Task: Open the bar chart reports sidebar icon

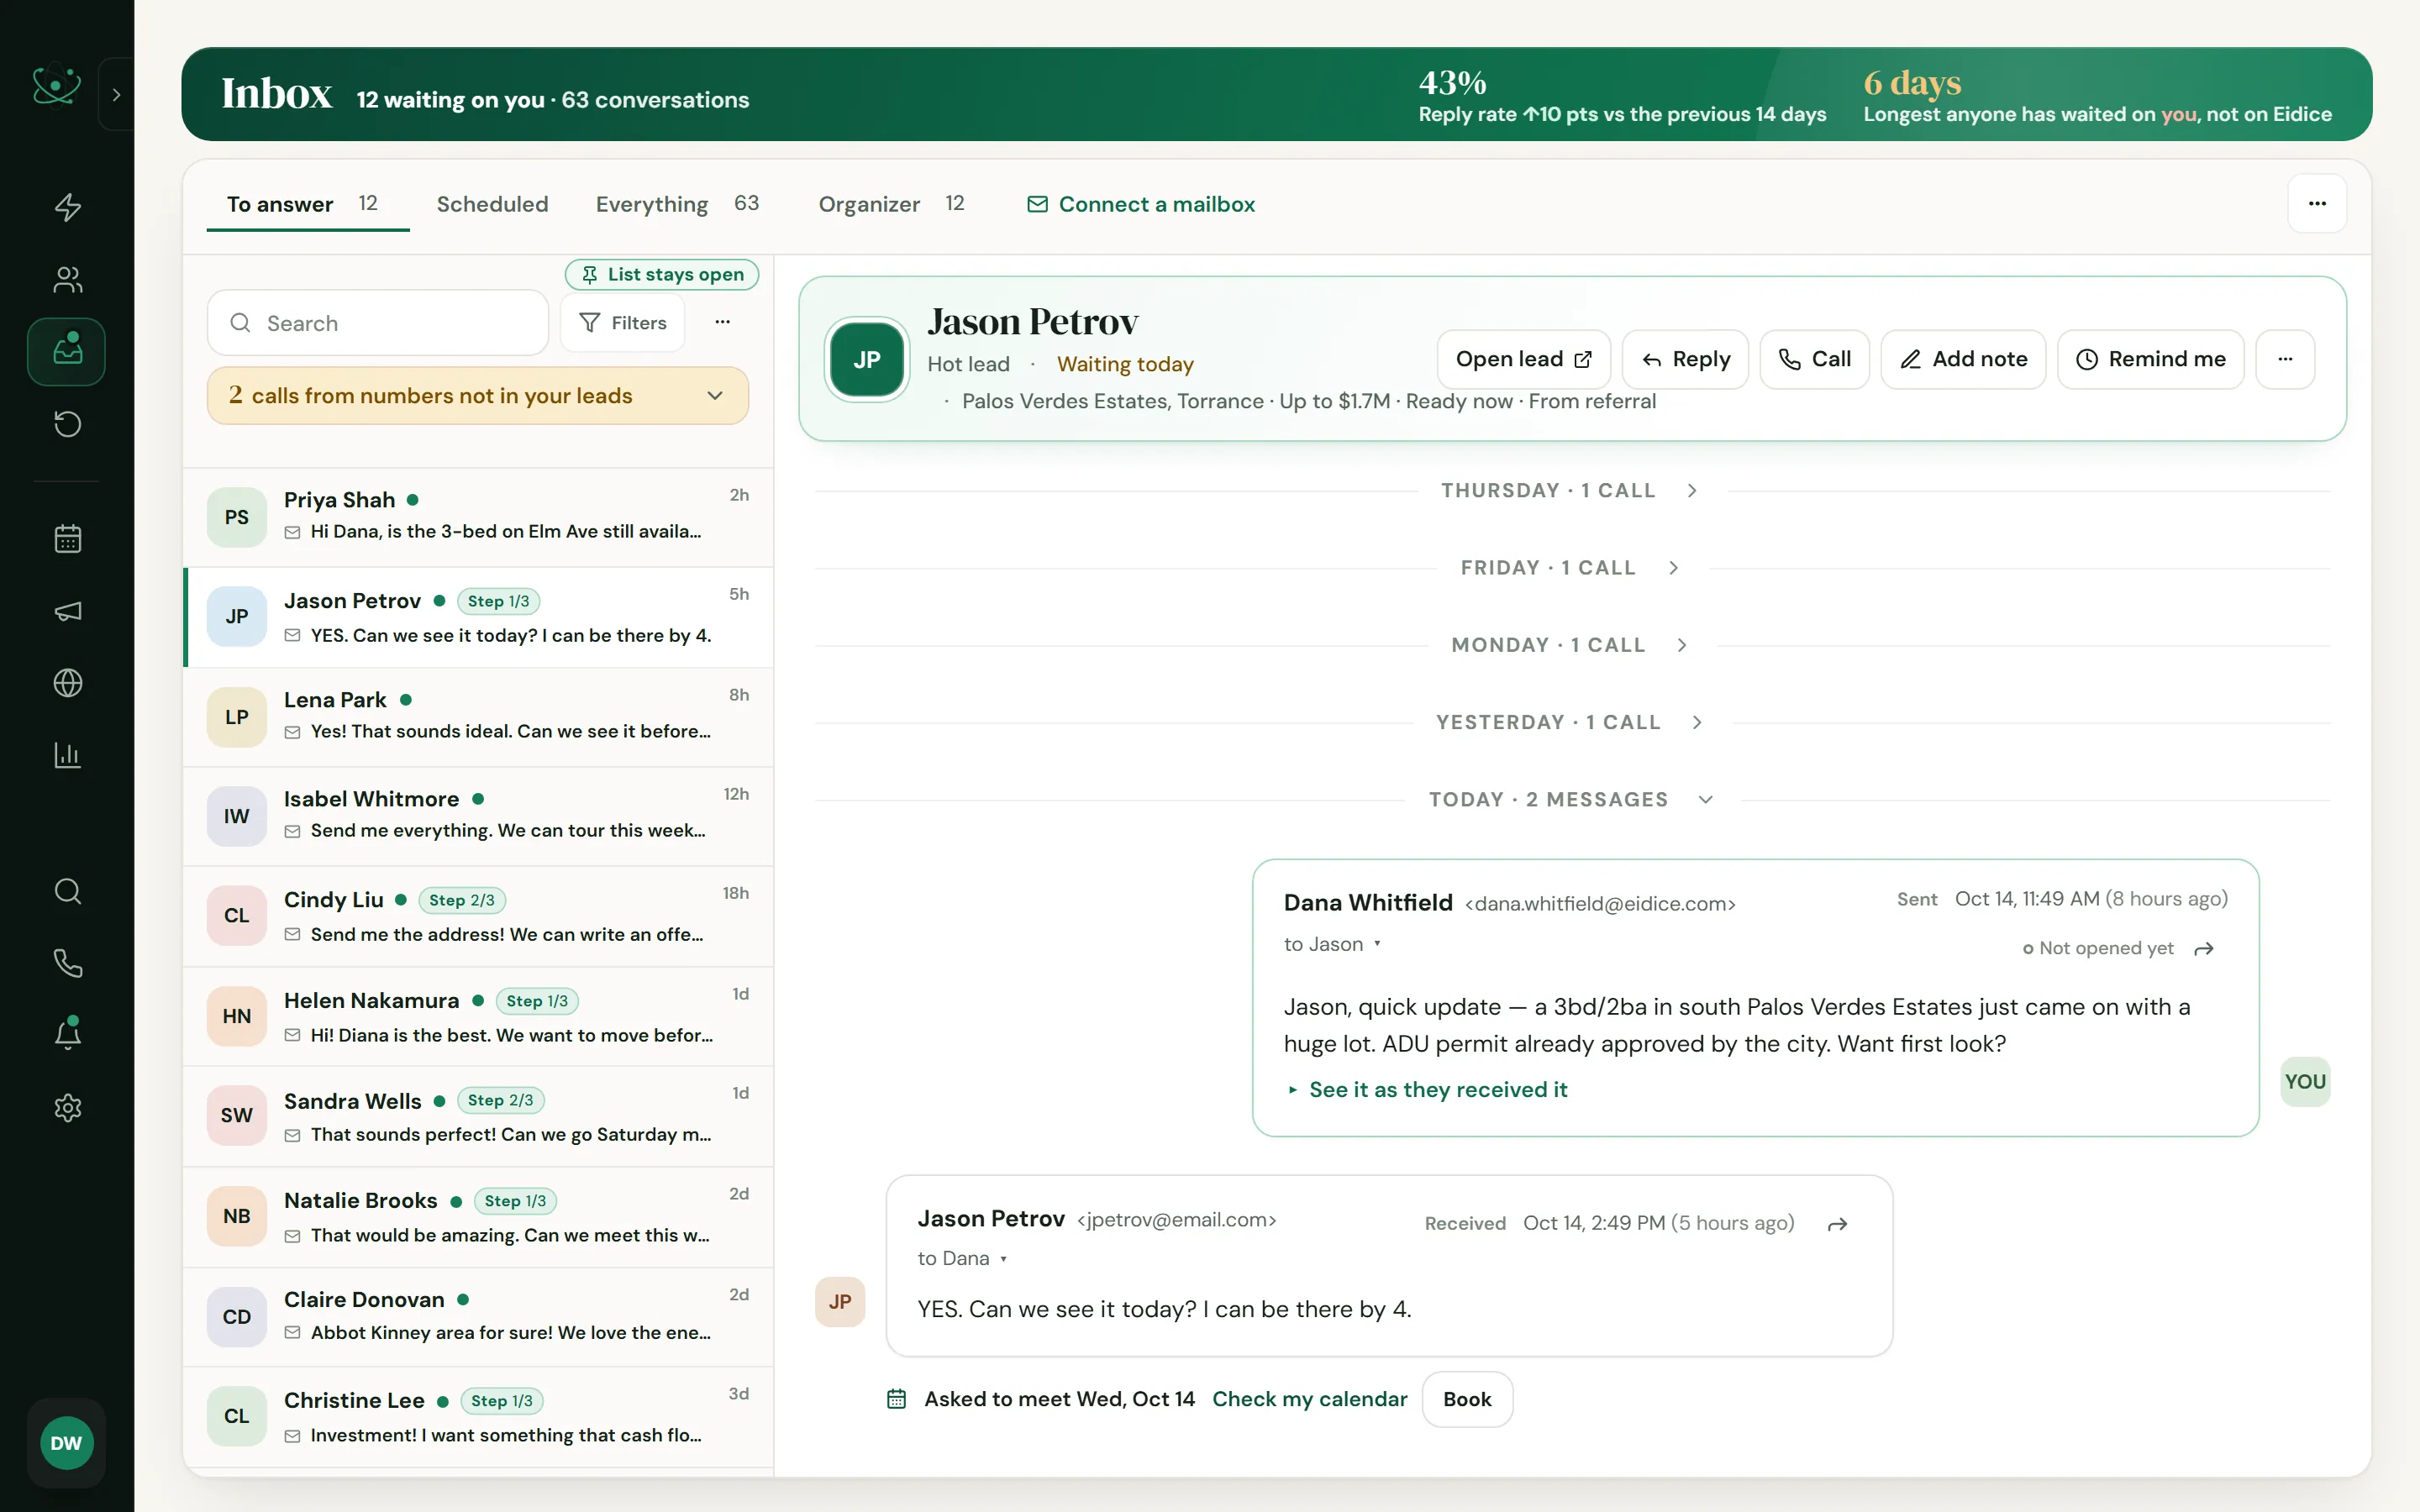Action: tap(67, 755)
